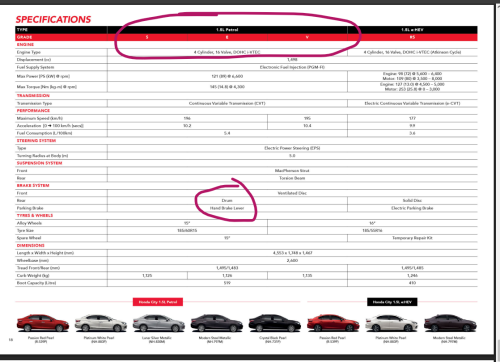The width and height of the screenshot is (500, 362).
Task: Select the Temporary Repair Kit value
Action: click(412, 238)
